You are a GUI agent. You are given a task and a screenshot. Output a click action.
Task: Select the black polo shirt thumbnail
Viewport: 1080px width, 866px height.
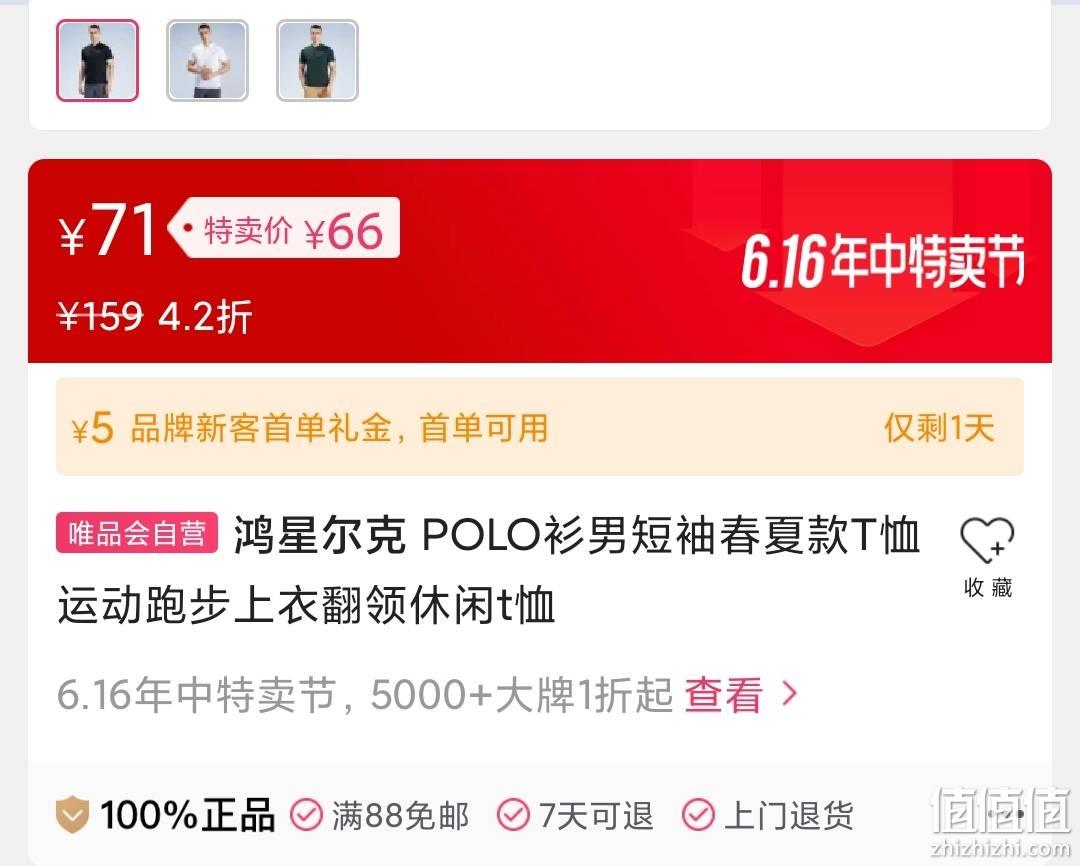pos(97,61)
